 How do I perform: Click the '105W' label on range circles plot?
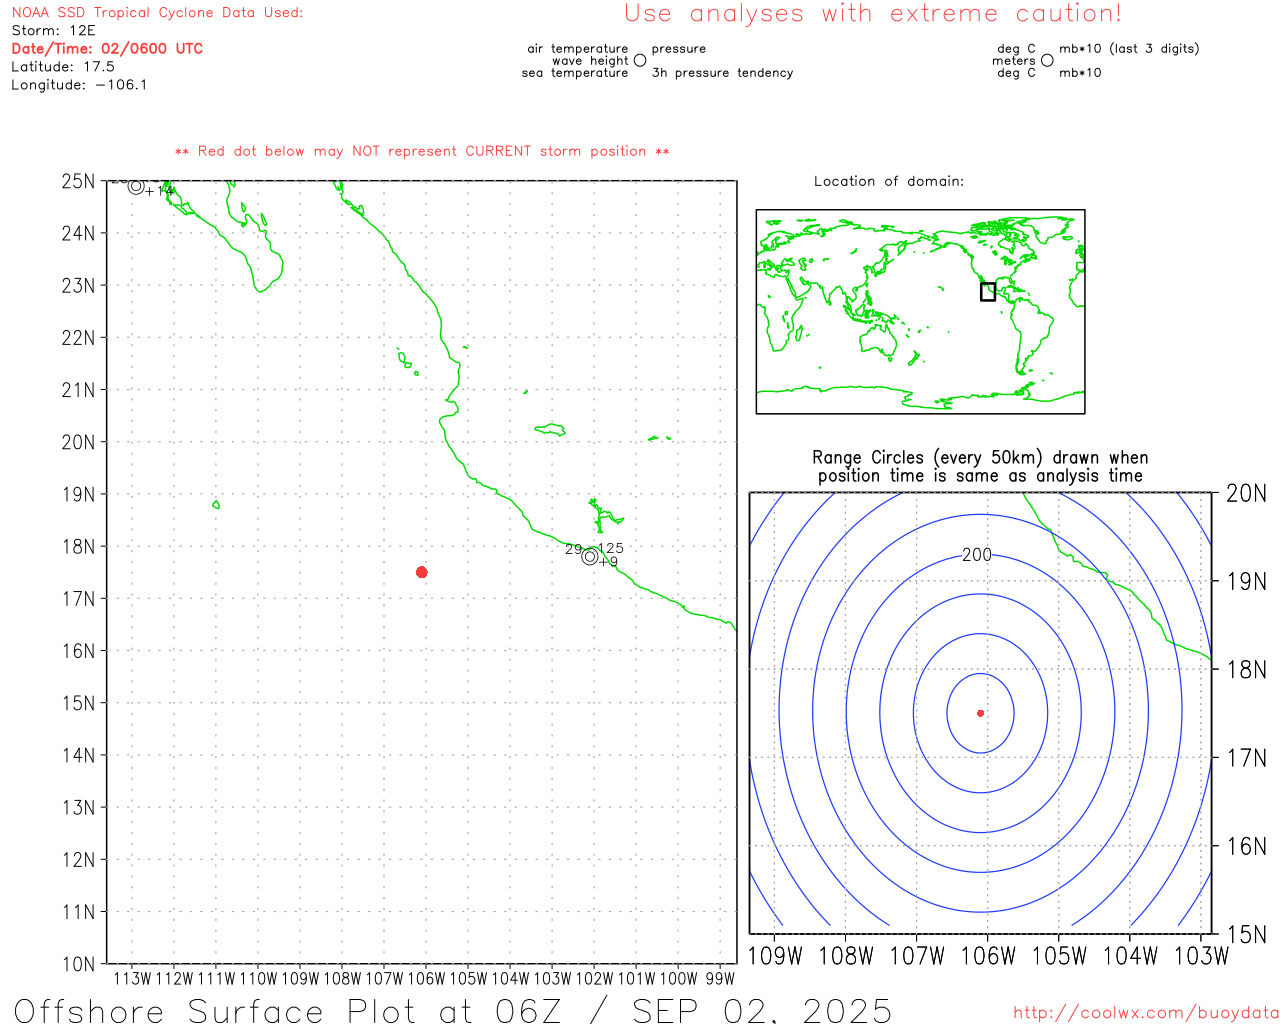tap(1059, 956)
